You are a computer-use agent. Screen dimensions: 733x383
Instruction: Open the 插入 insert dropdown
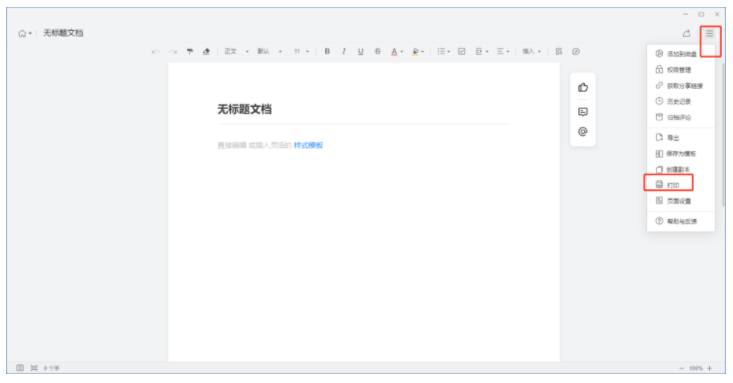[532, 51]
